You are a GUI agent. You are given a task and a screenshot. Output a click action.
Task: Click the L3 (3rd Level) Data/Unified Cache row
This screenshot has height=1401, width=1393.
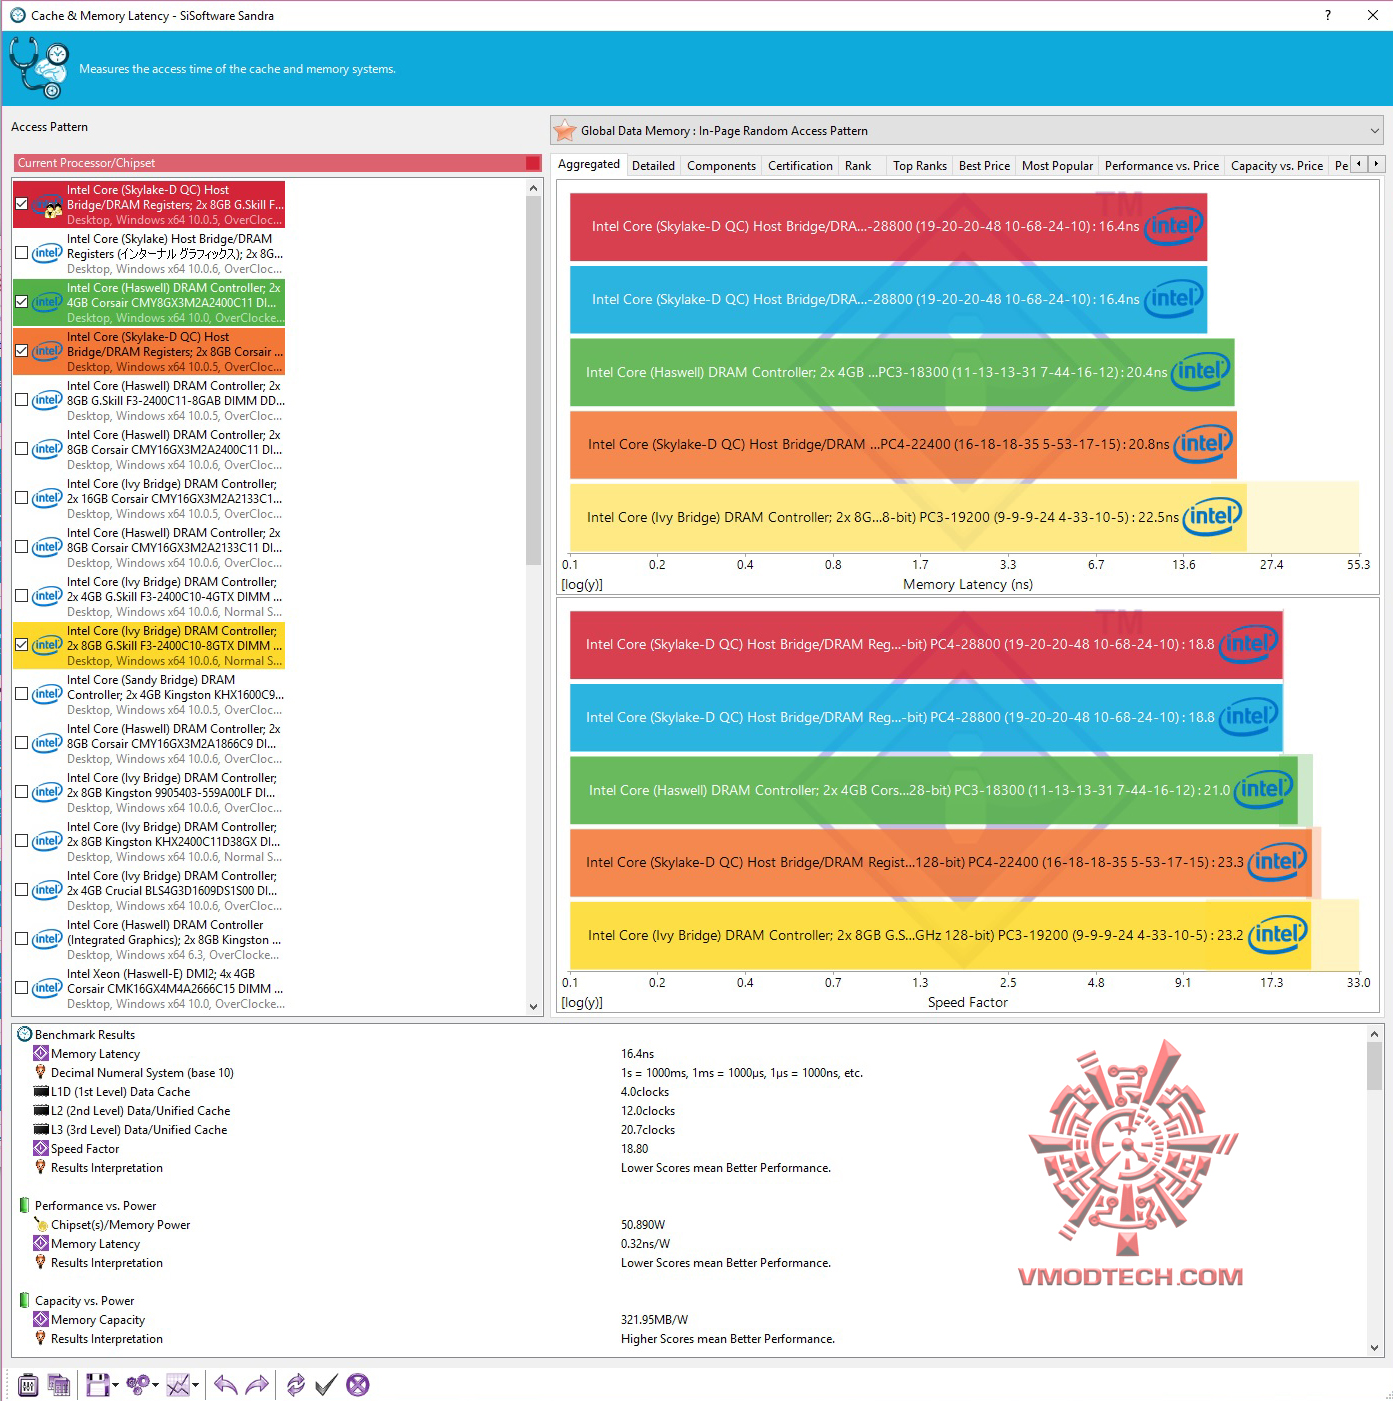coord(690,1130)
